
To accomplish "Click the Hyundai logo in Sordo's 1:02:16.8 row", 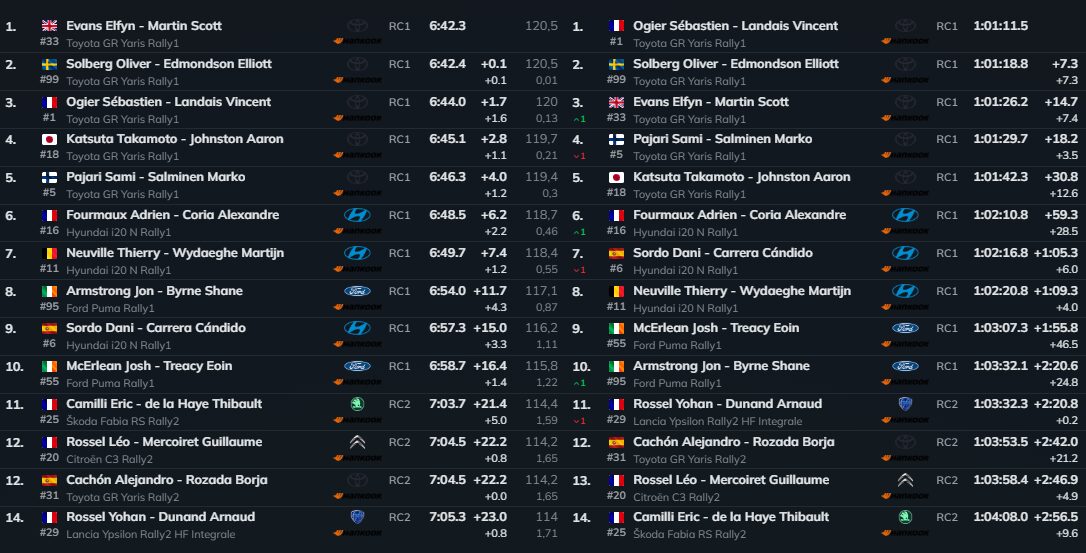I will coord(904,253).
